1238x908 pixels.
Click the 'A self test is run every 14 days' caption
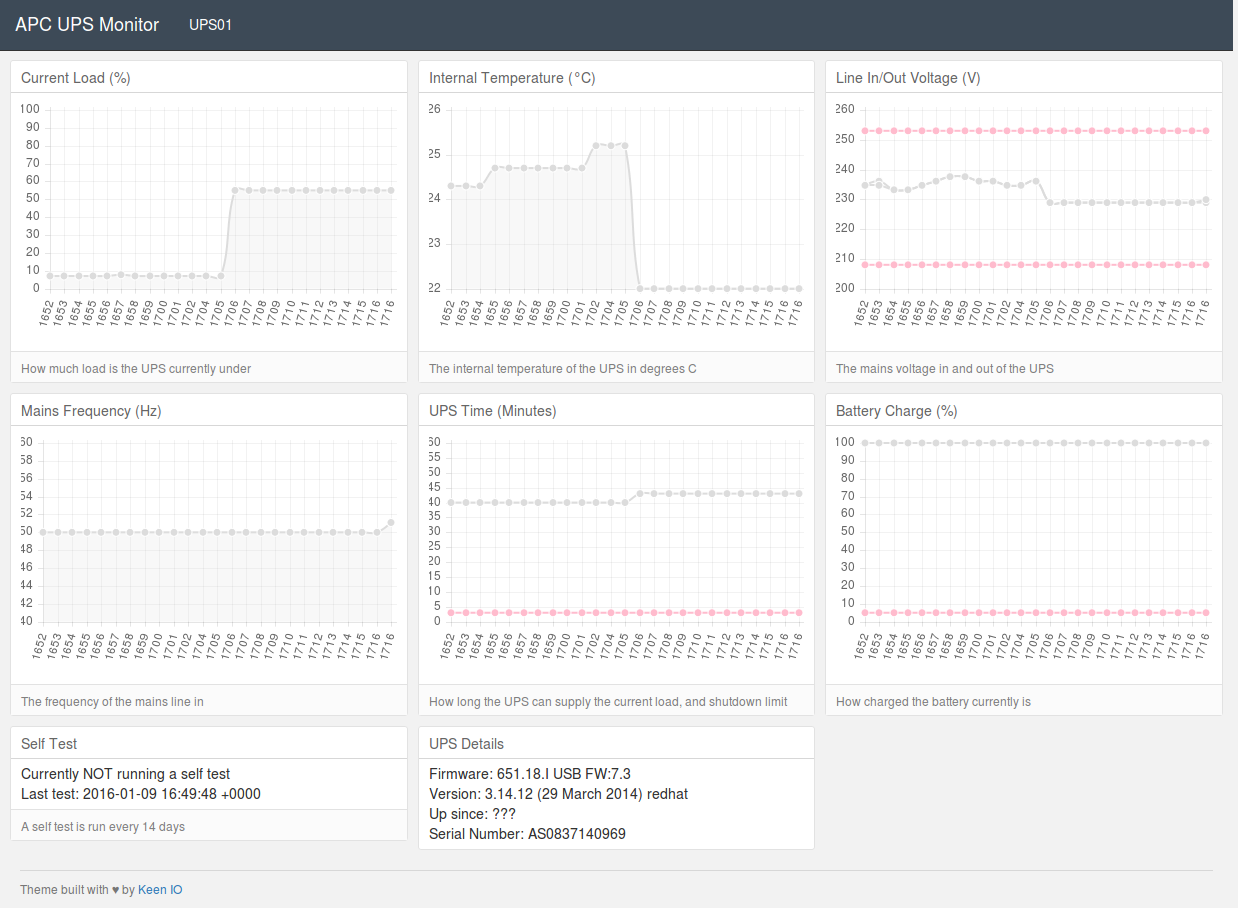[103, 827]
